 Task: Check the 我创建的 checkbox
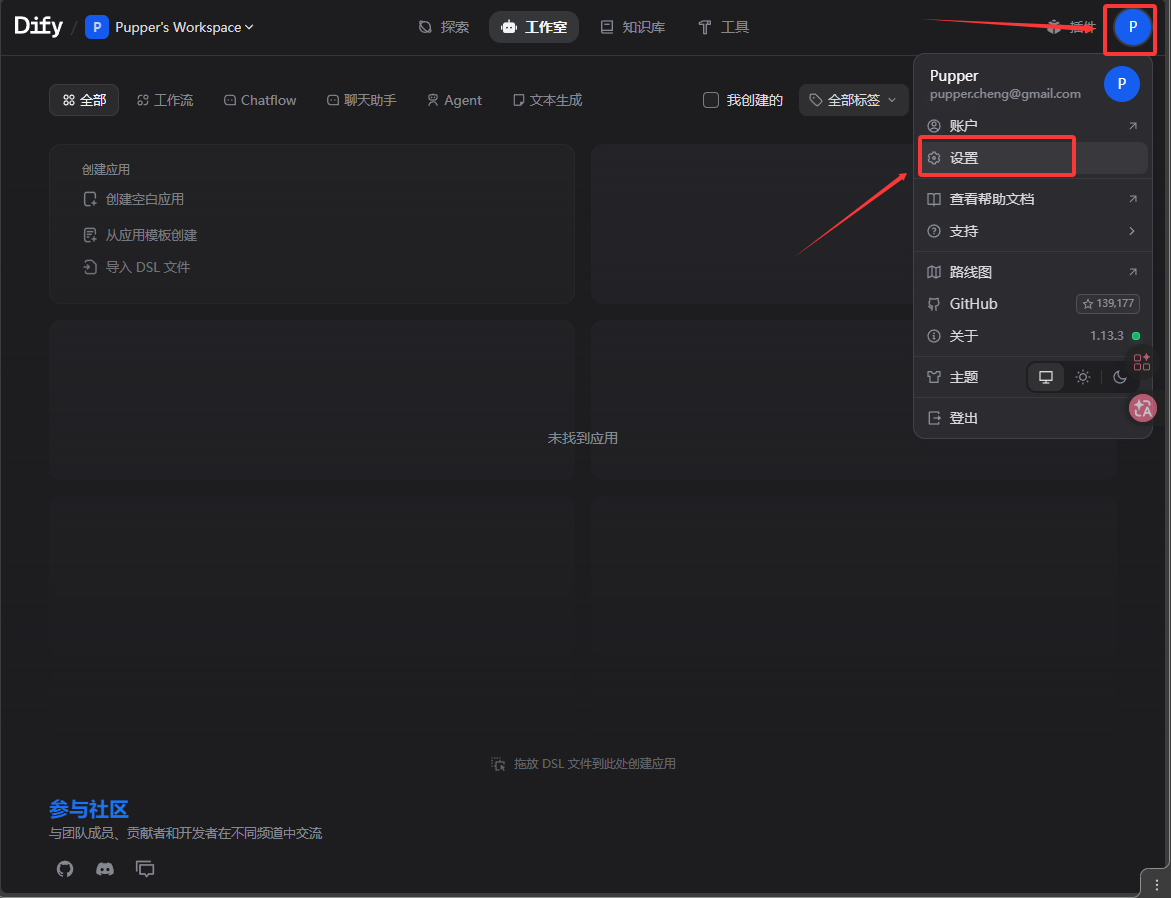click(711, 100)
